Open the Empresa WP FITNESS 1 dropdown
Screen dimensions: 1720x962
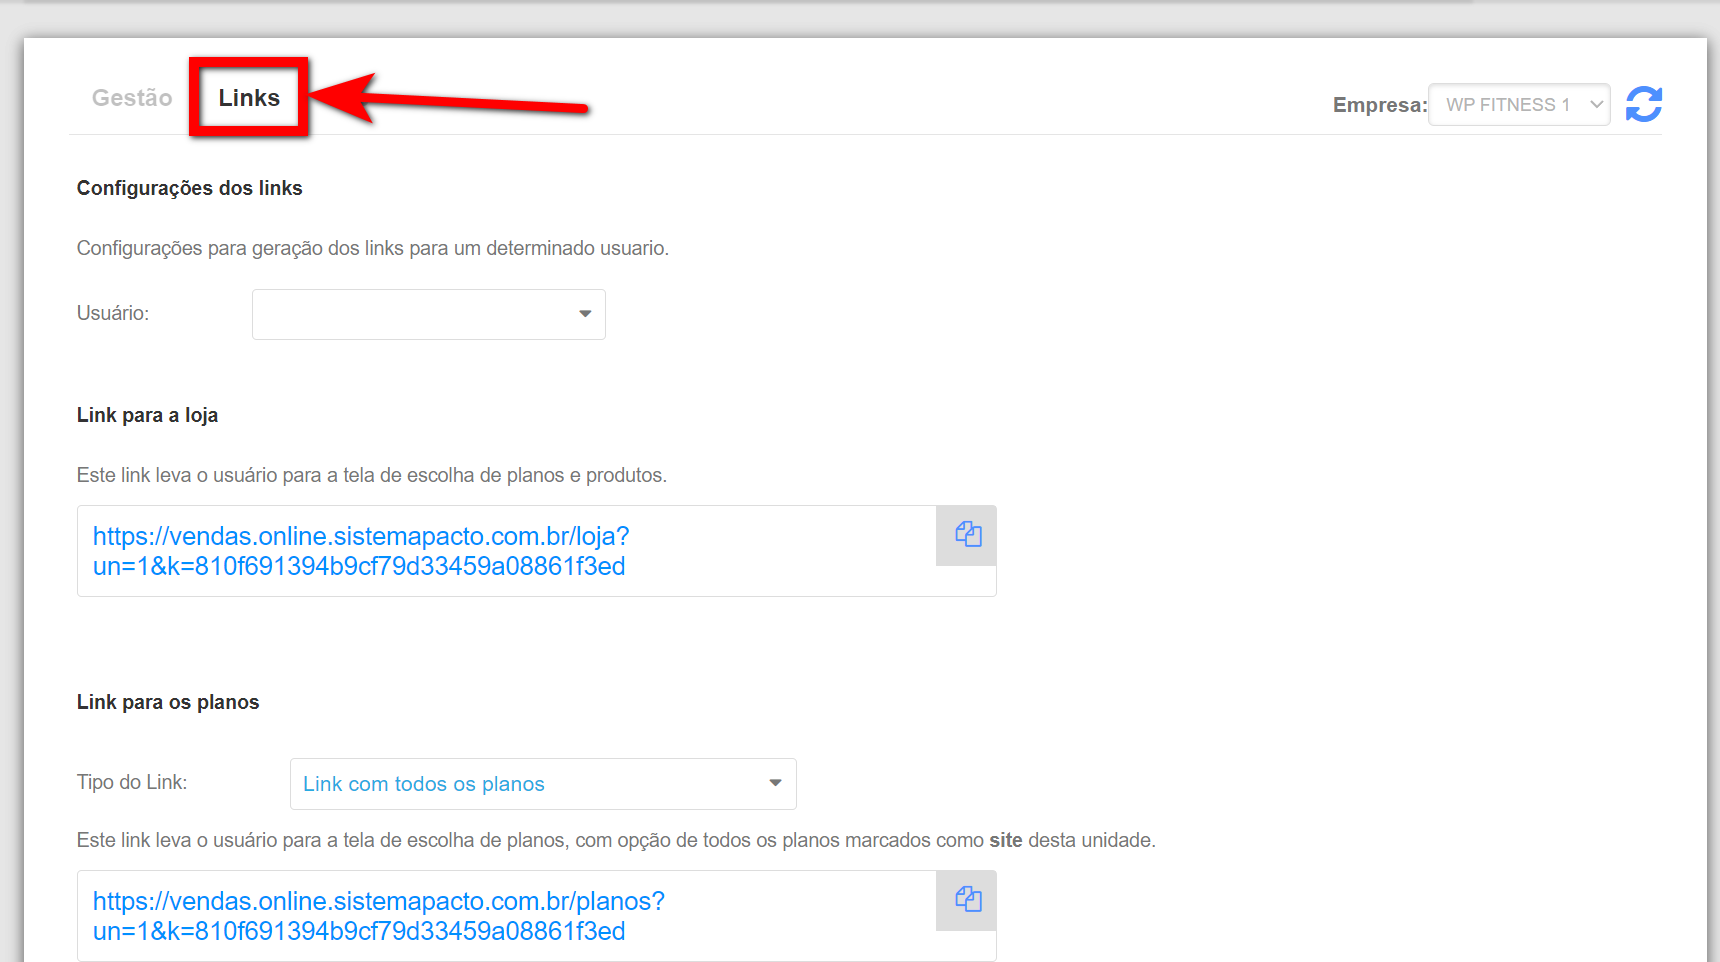click(1518, 105)
